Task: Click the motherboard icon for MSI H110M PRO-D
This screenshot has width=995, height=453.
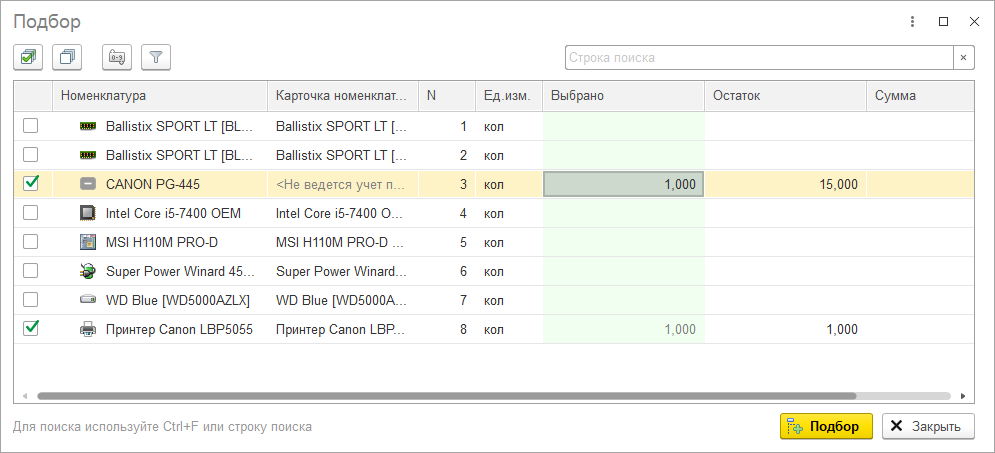Action: point(88,242)
